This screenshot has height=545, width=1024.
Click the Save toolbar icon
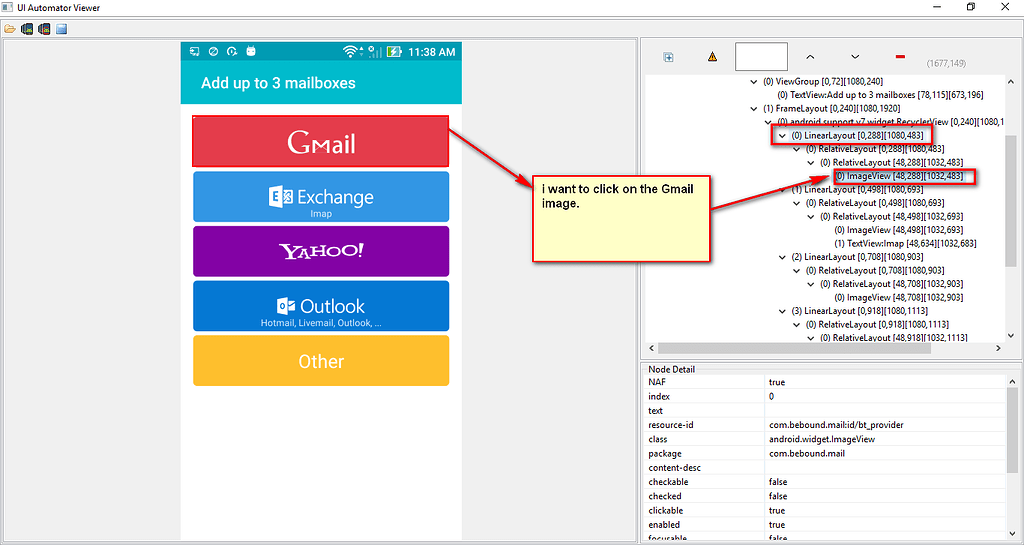coord(61,29)
